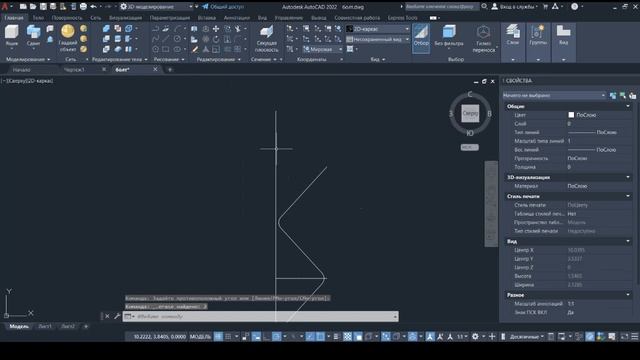
Task: Collapse the 3D visualization section in Properties
Action: [628, 177]
